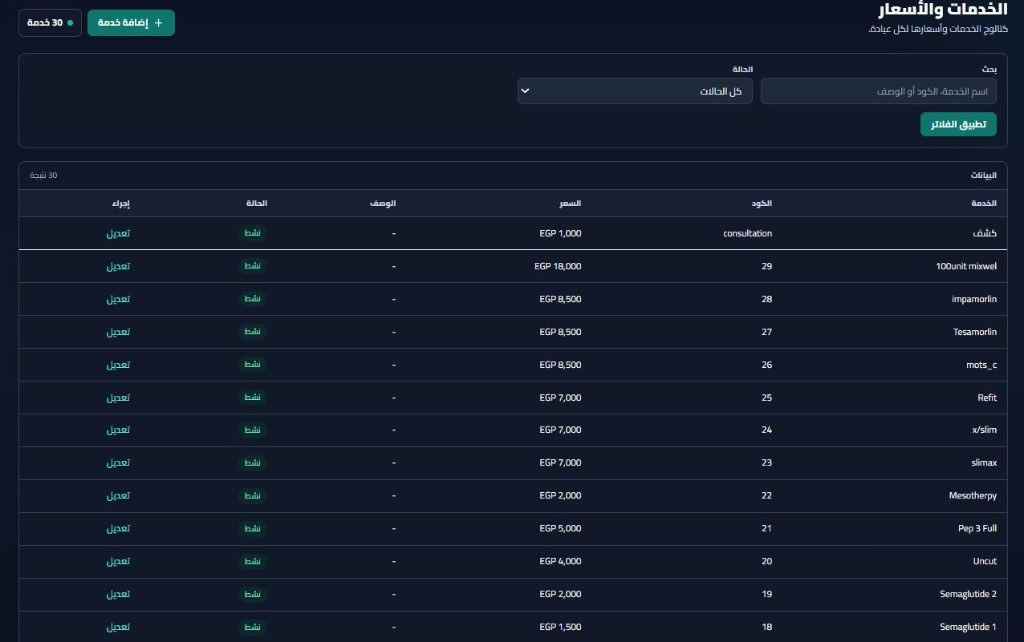Click the EGP 1,500 price cell

click(560, 627)
